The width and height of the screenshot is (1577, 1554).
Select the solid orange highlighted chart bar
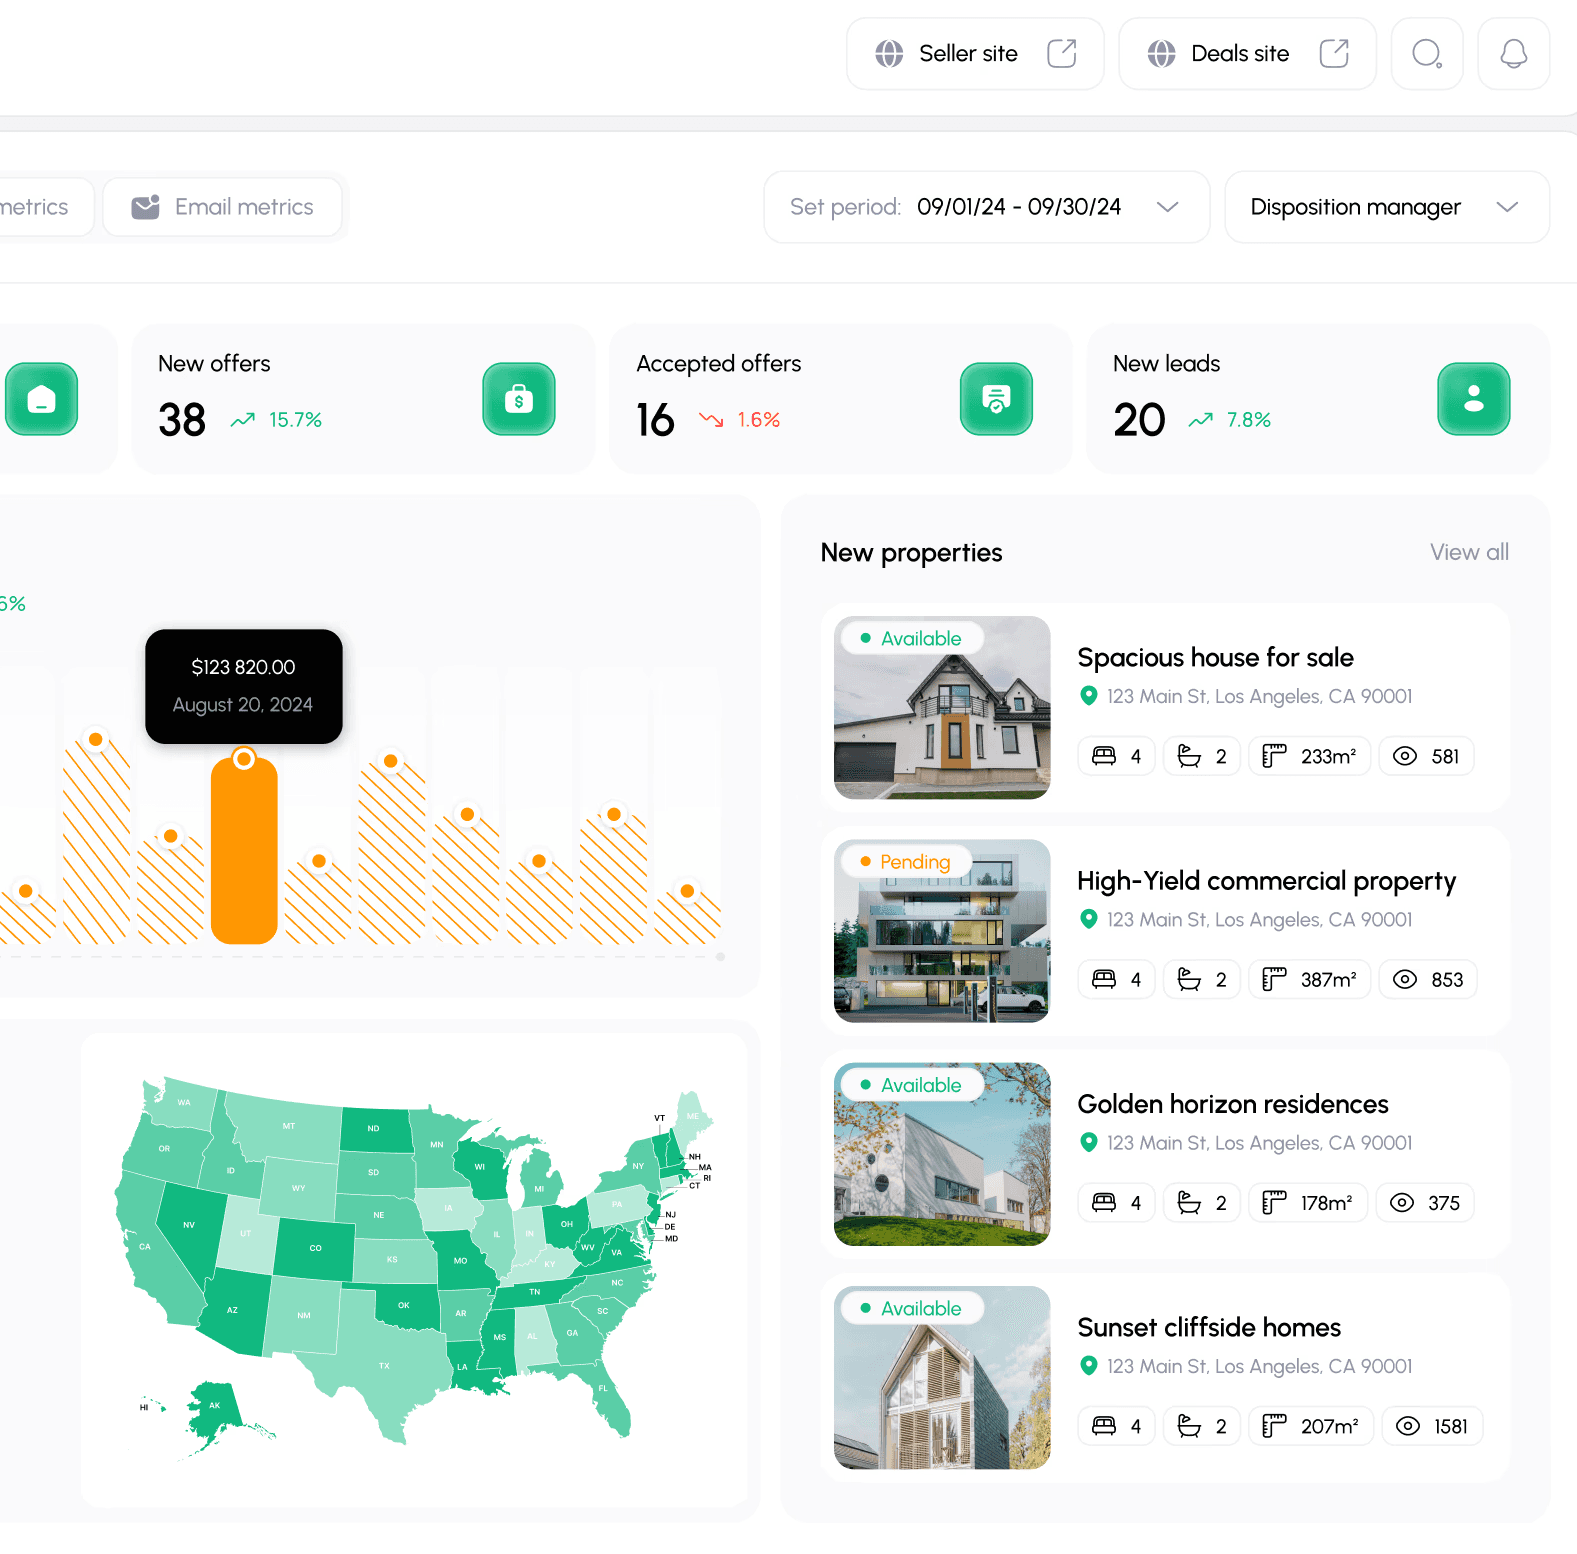(244, 851)
